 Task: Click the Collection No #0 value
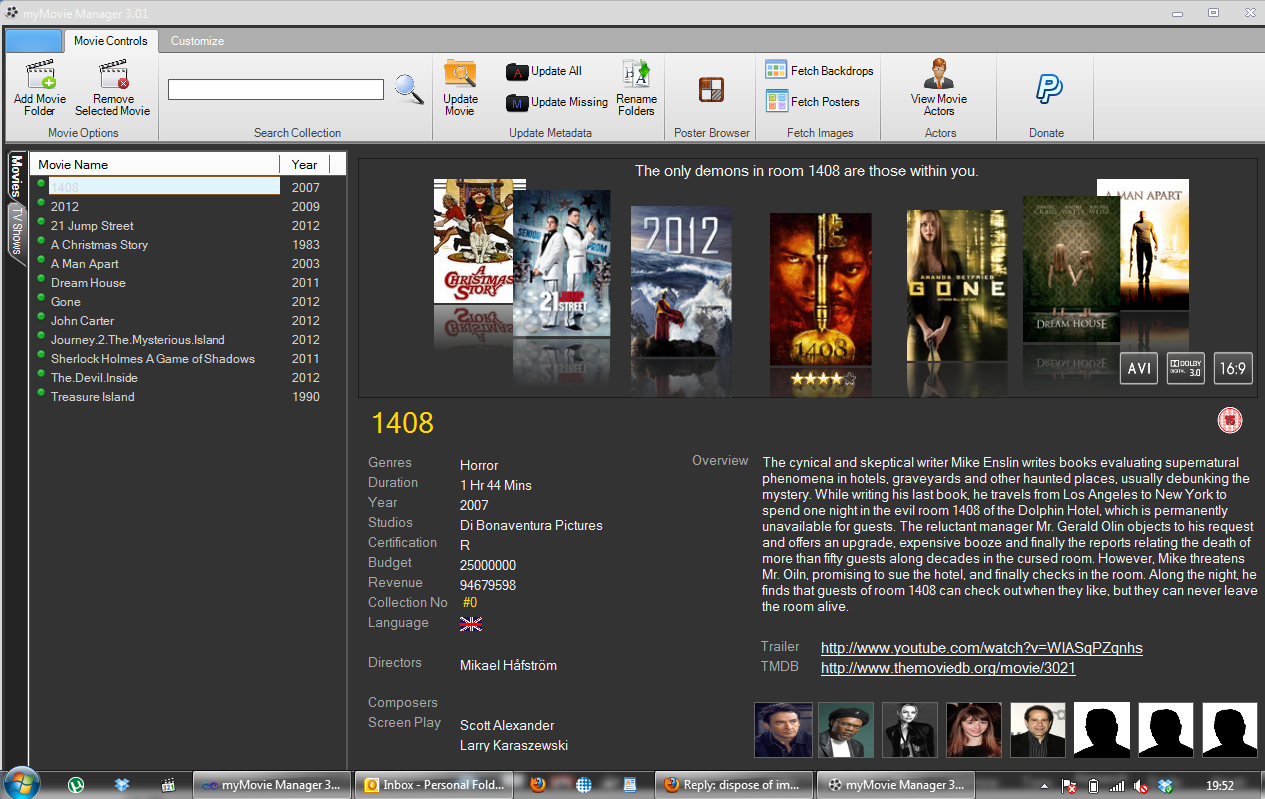(x=470, y=603)
